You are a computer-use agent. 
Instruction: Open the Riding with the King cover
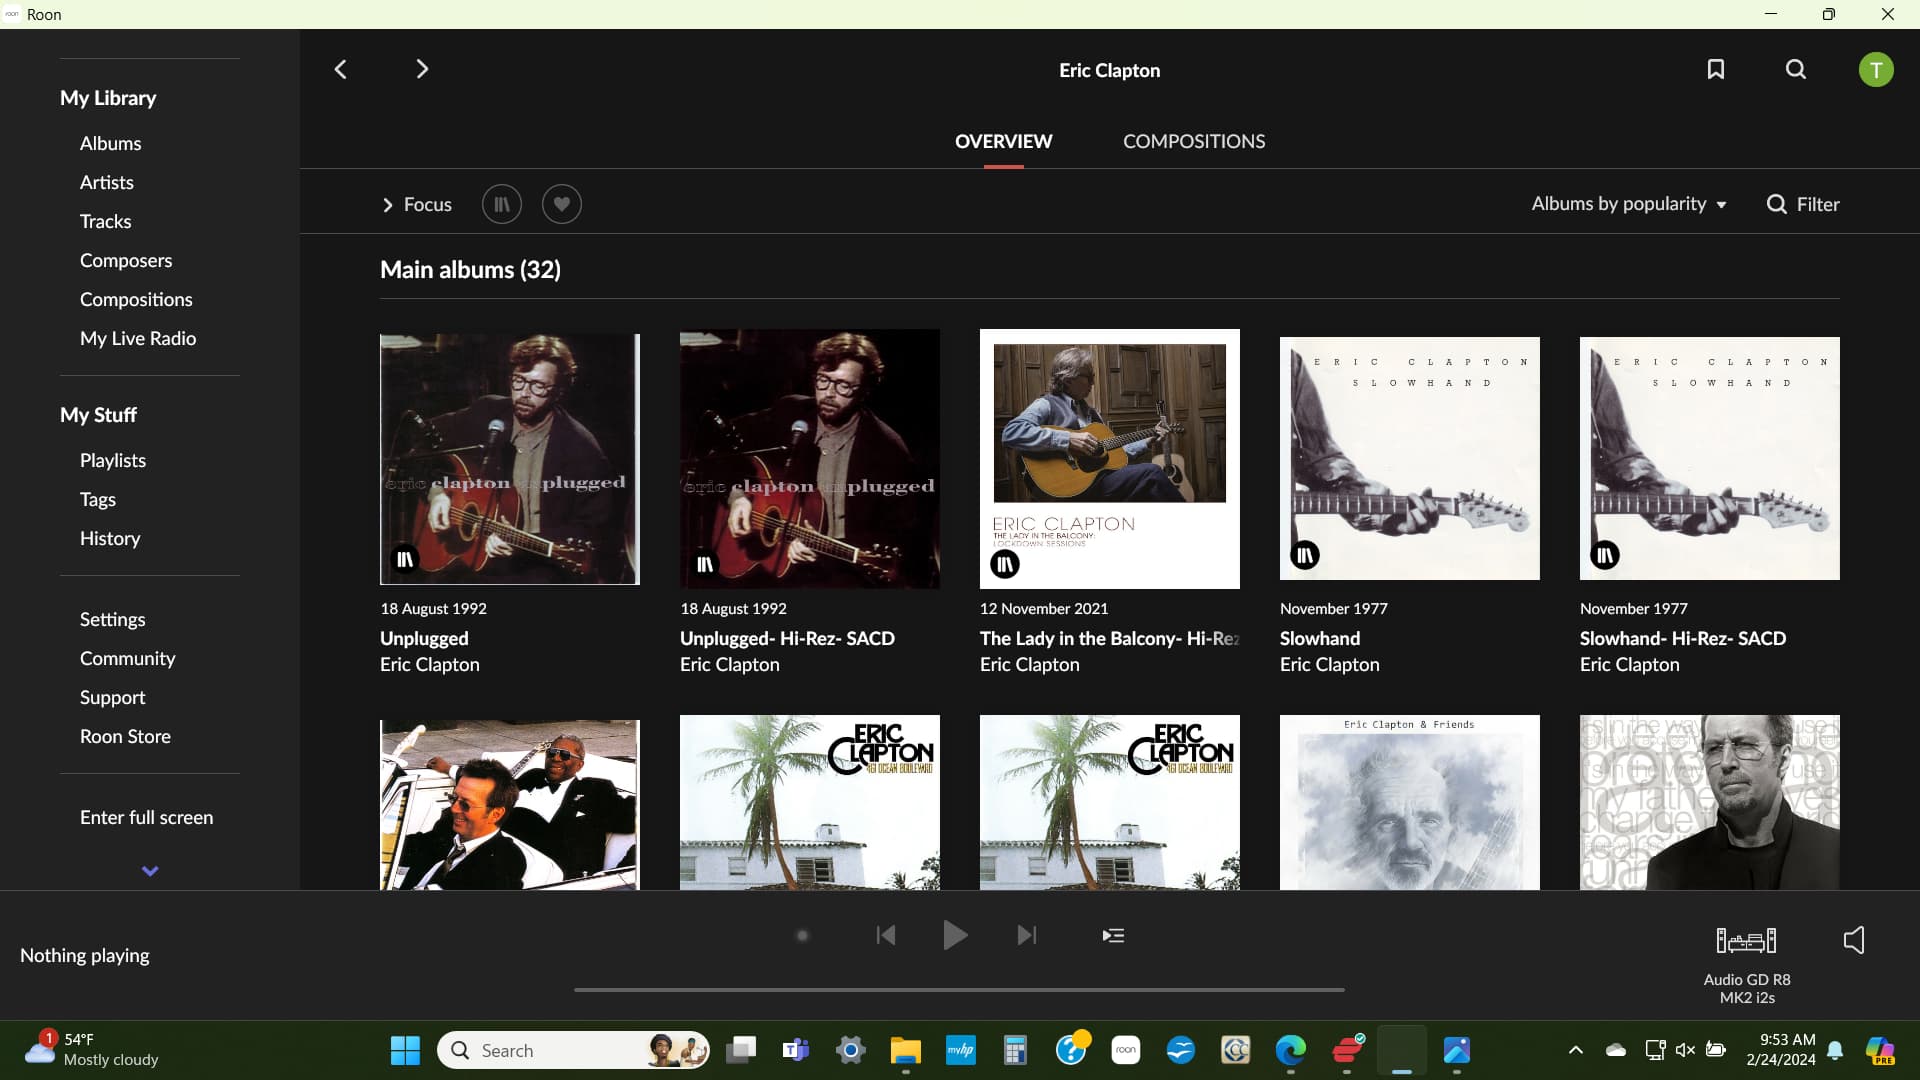(x=510, y=804)
